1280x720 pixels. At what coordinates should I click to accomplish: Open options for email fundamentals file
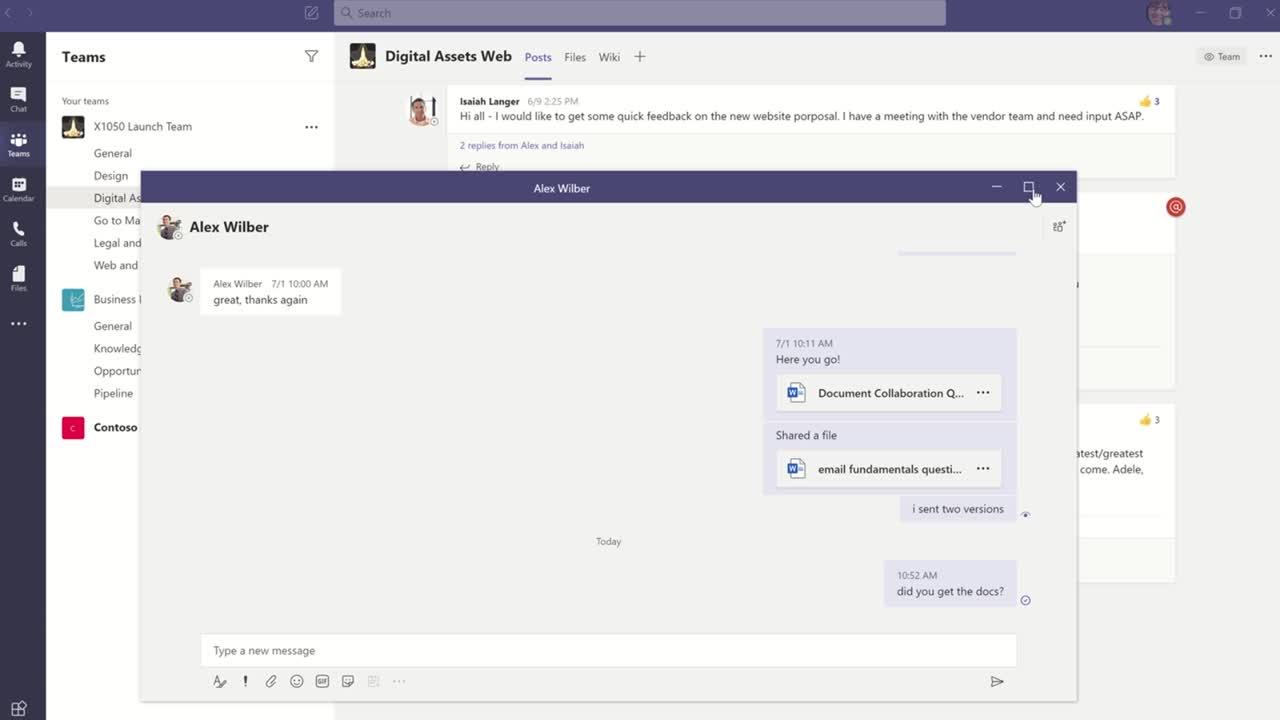point(983,469)
